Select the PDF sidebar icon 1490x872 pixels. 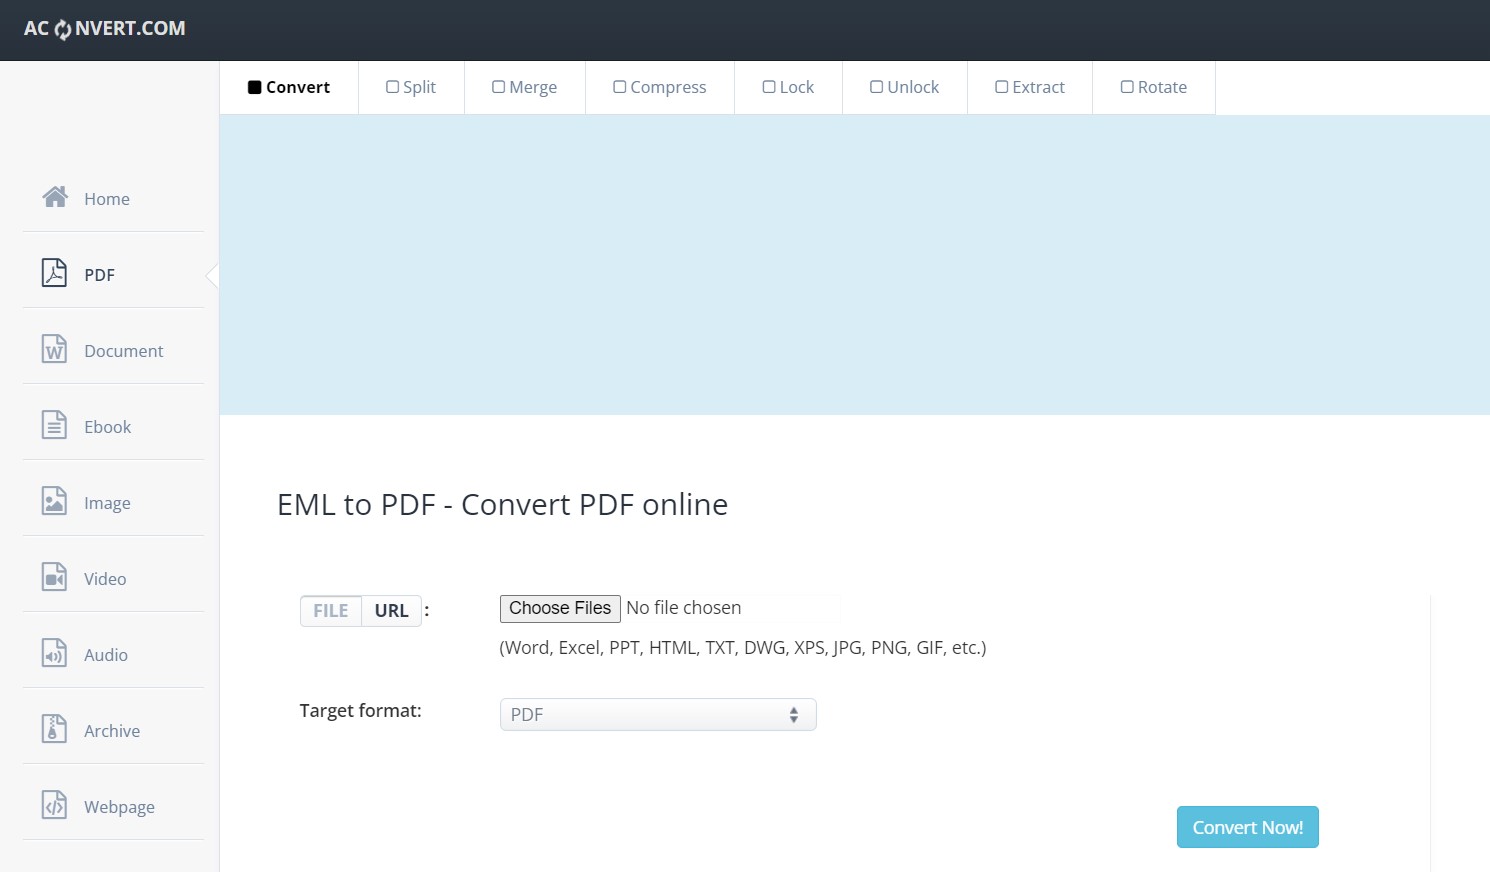[55, 272]
